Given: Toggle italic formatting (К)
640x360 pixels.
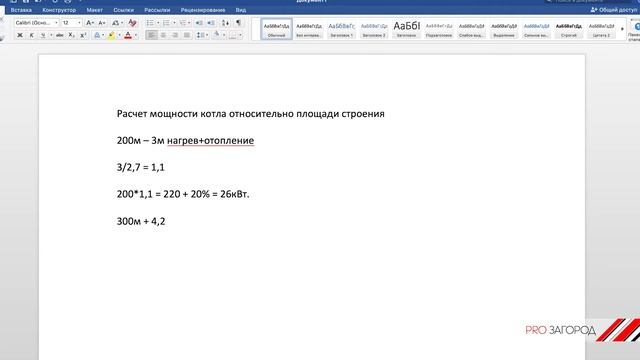Looking at the screenshot, I should [x=31, y=36].
